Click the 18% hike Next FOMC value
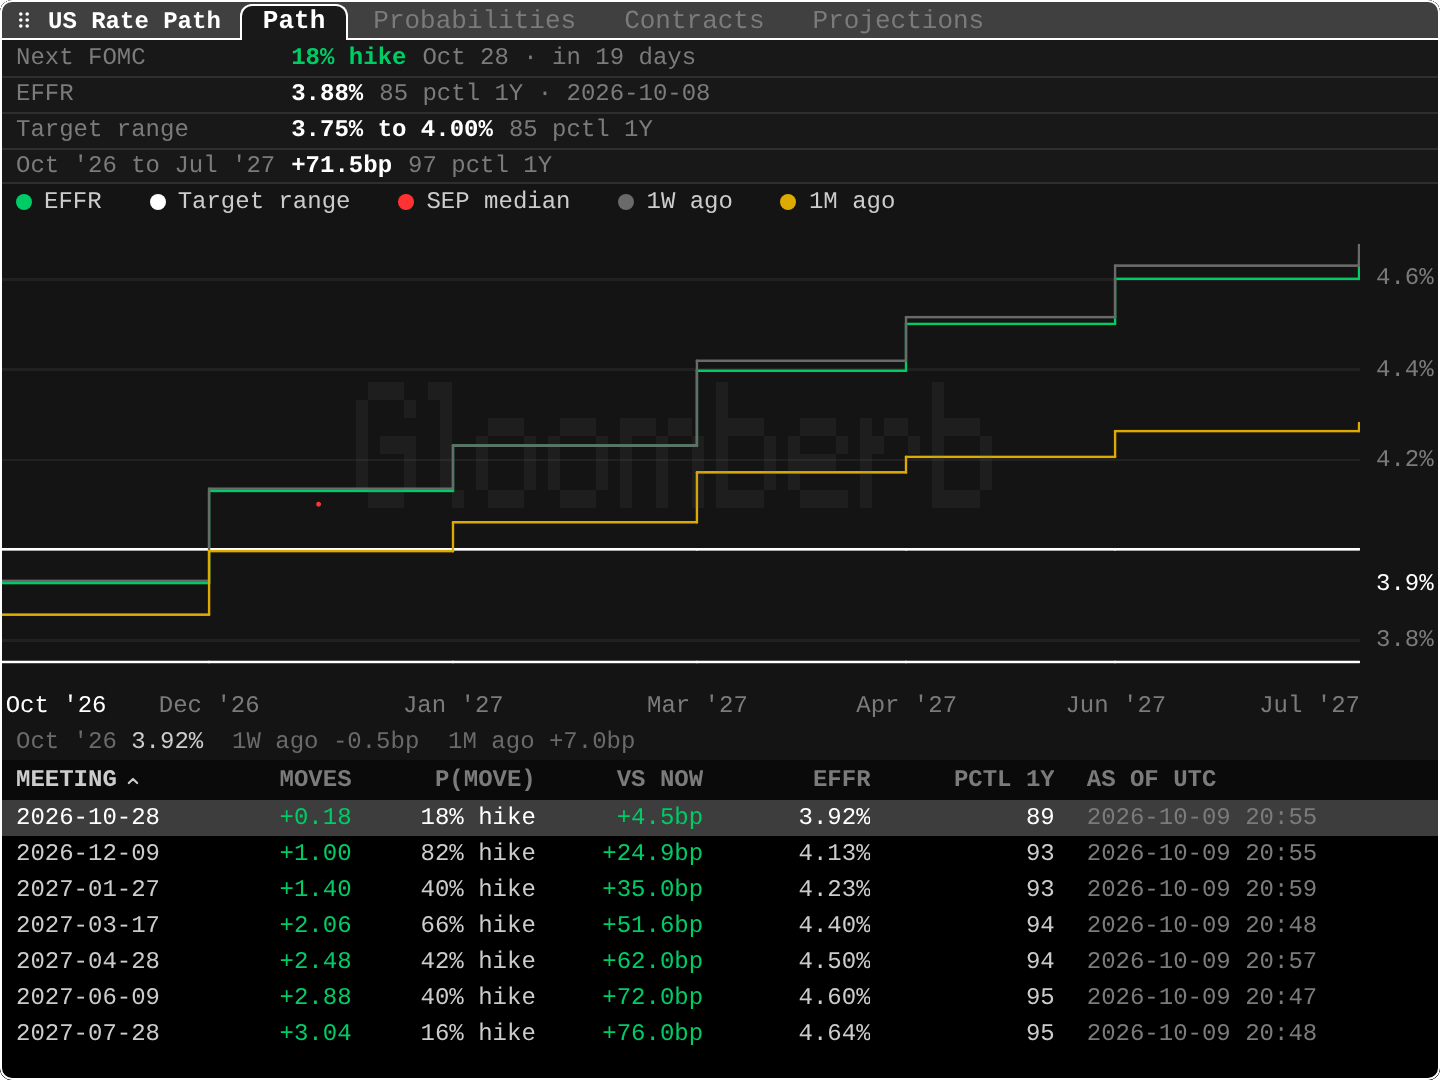 click(348, 57)
